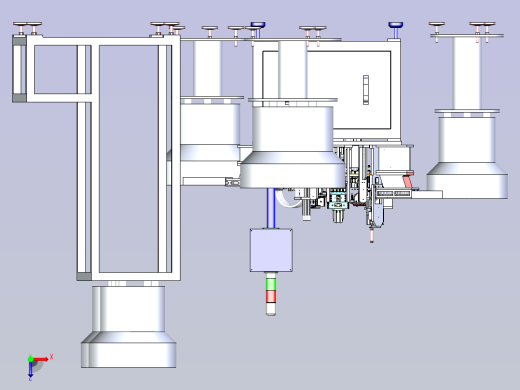The height and width of the screenshot is (390, 520).
Task: Select the green segment of signal tower light
Action: pos(271,284)
